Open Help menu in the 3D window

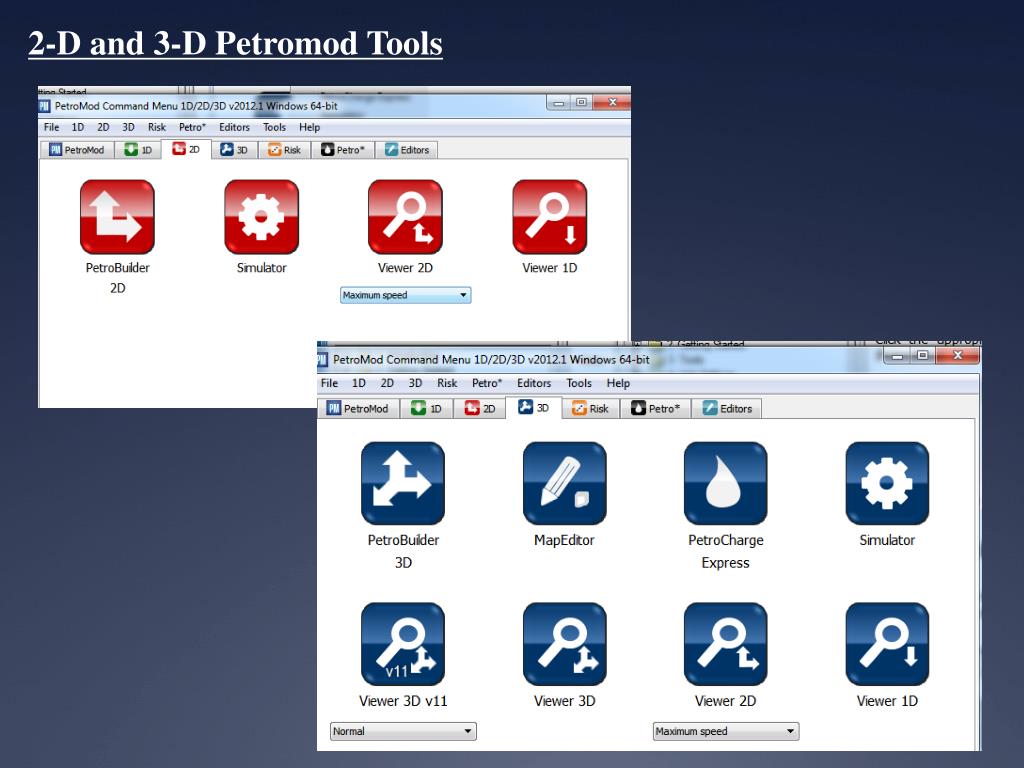pyautogui.click(x=618, y=383)
